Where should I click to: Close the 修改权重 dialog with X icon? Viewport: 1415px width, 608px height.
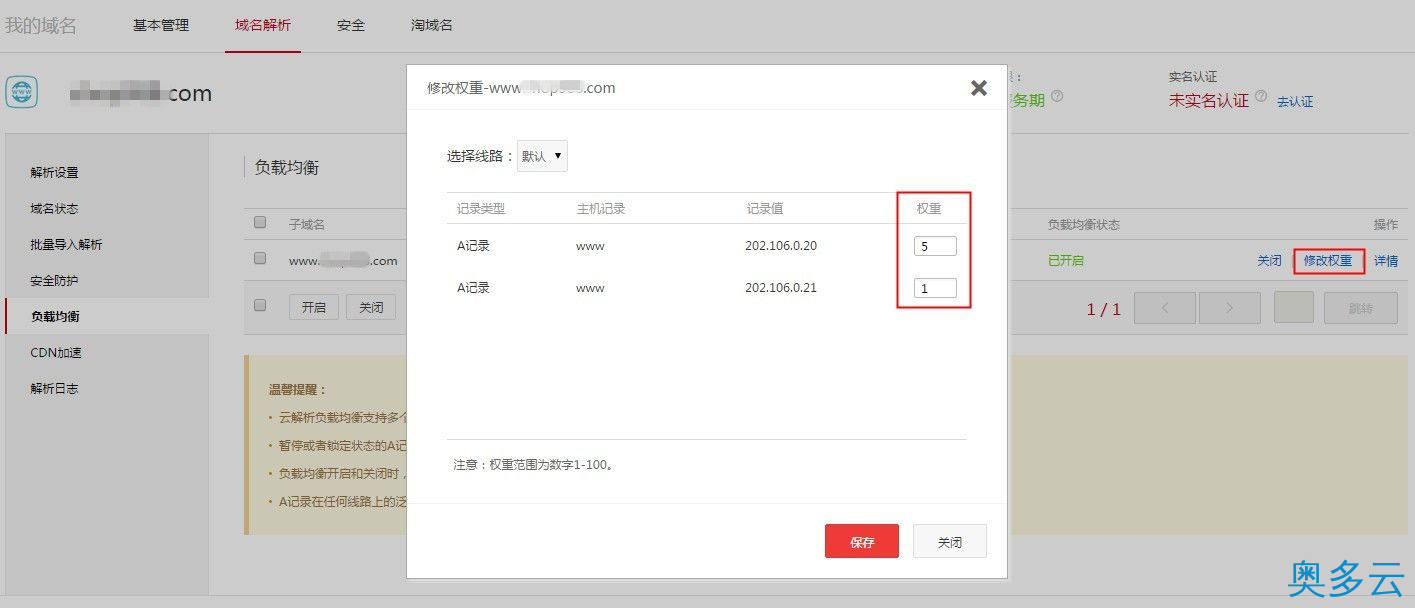click(978, 88)
